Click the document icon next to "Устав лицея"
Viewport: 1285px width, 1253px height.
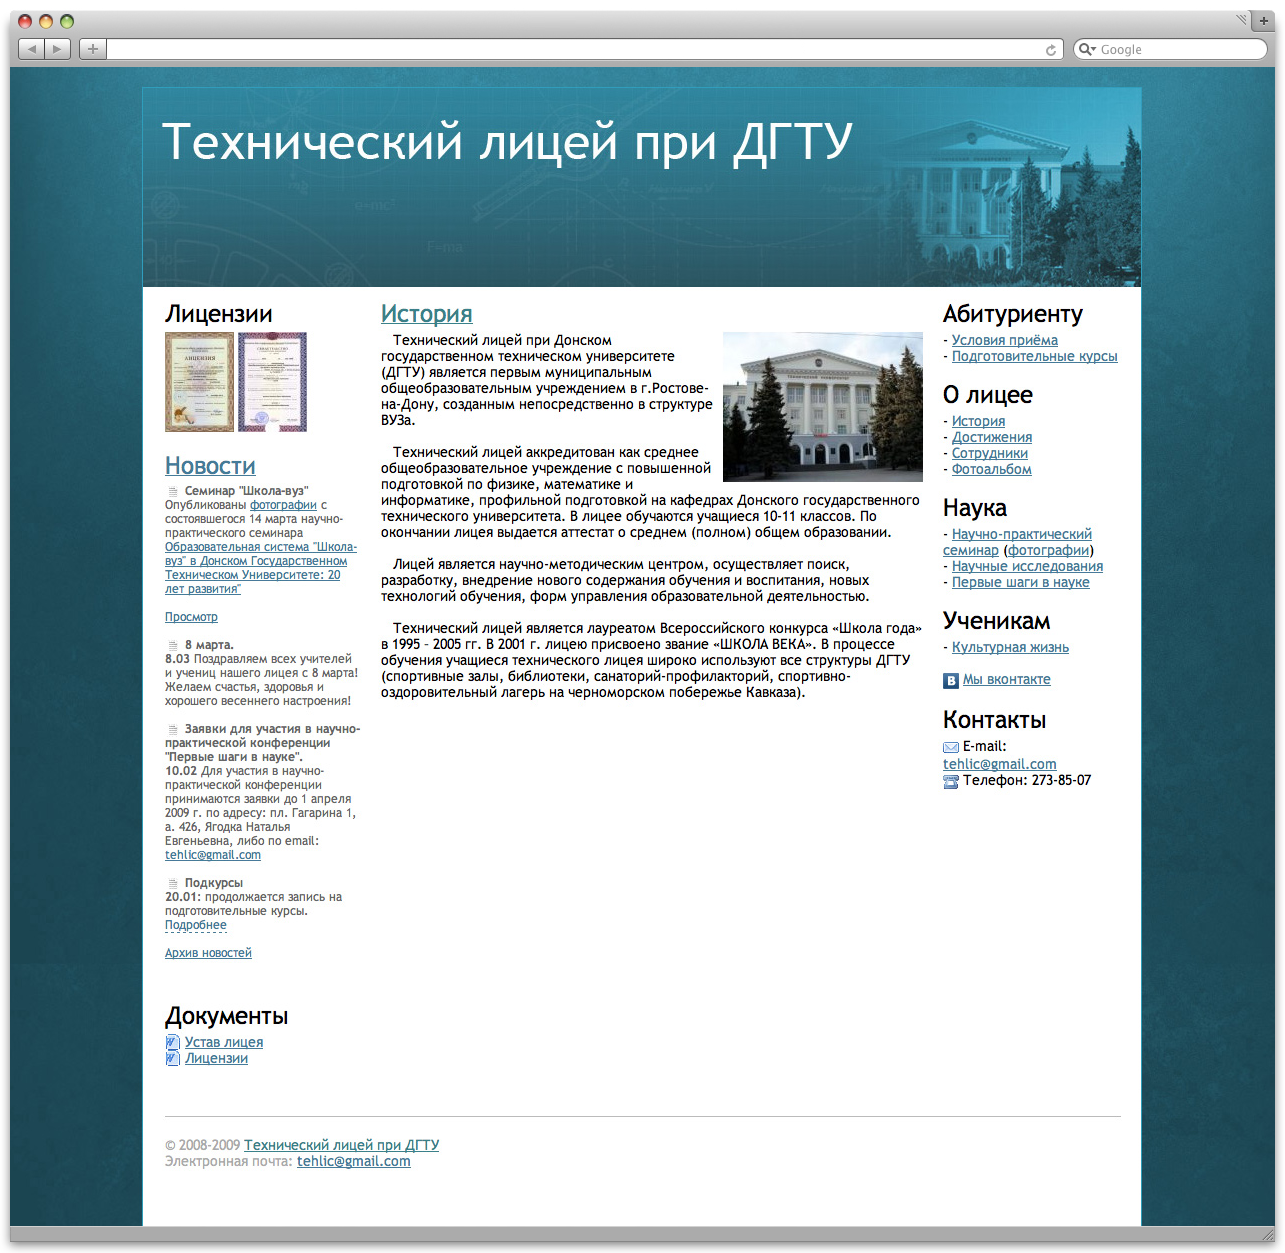pyautogui.click(x=172, y=1042)
